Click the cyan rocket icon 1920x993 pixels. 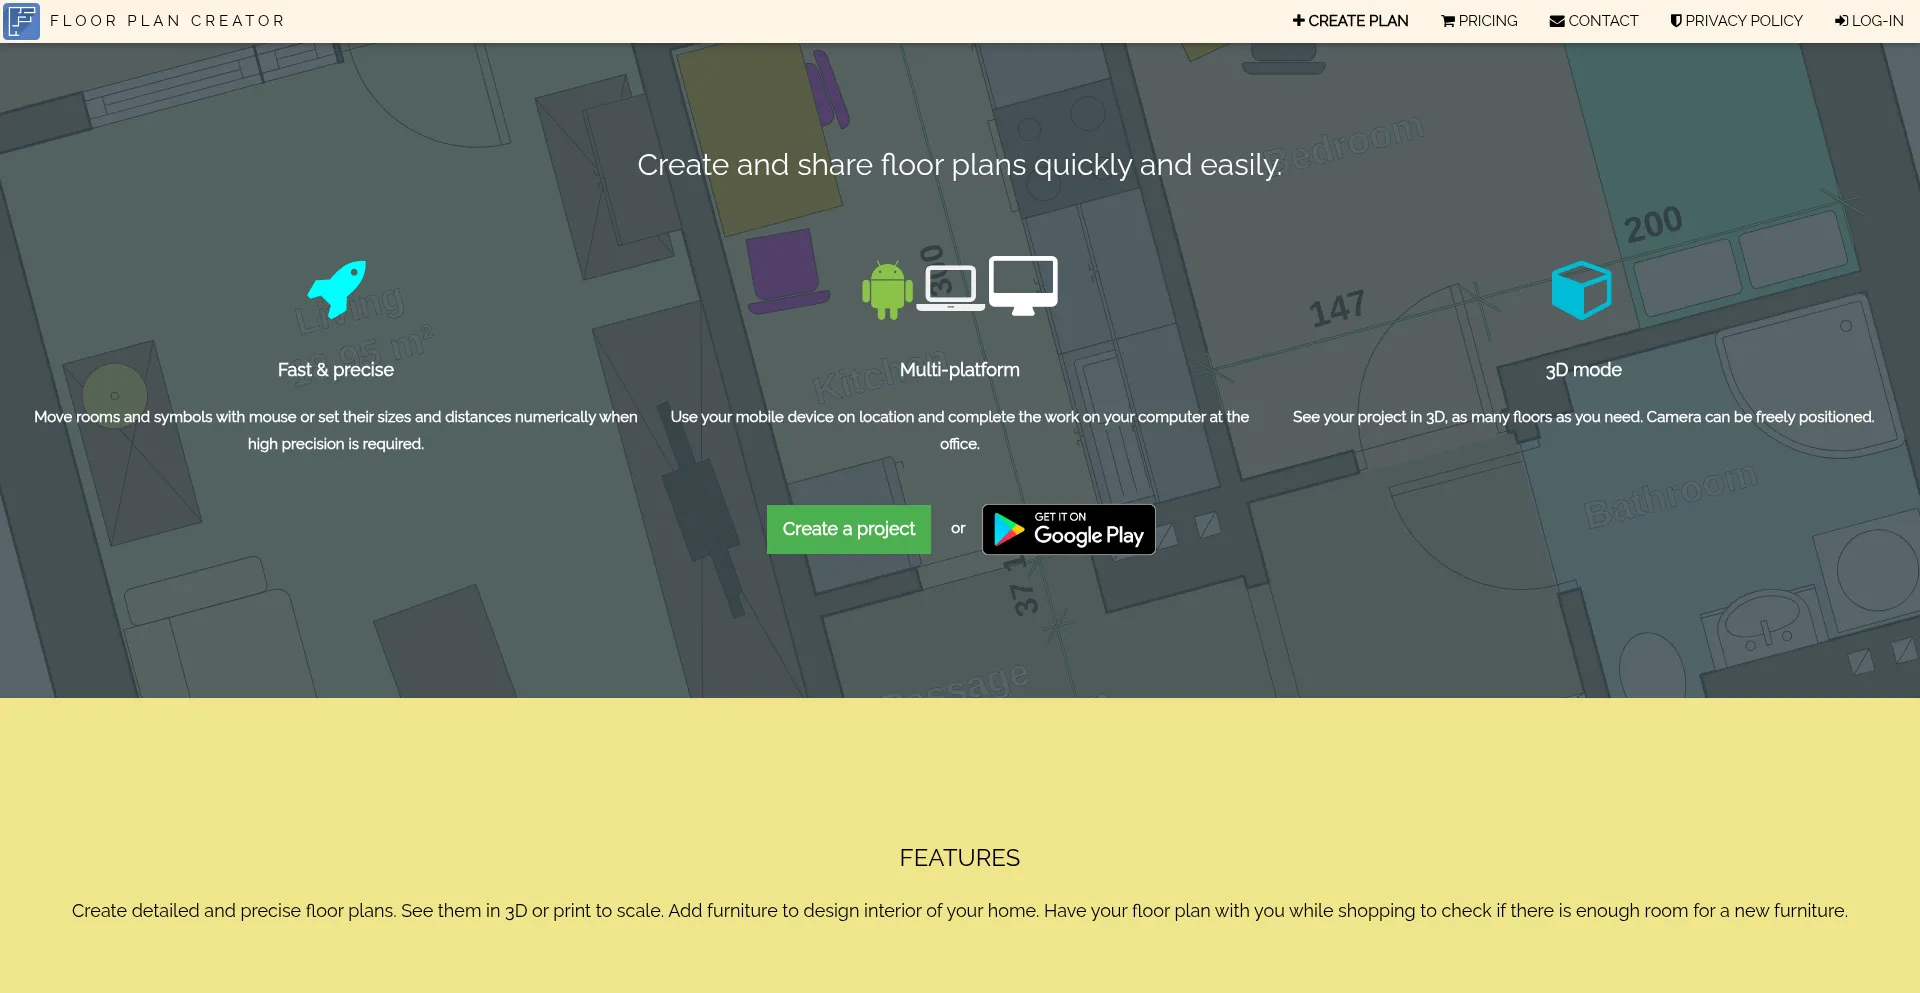point(336,289)
